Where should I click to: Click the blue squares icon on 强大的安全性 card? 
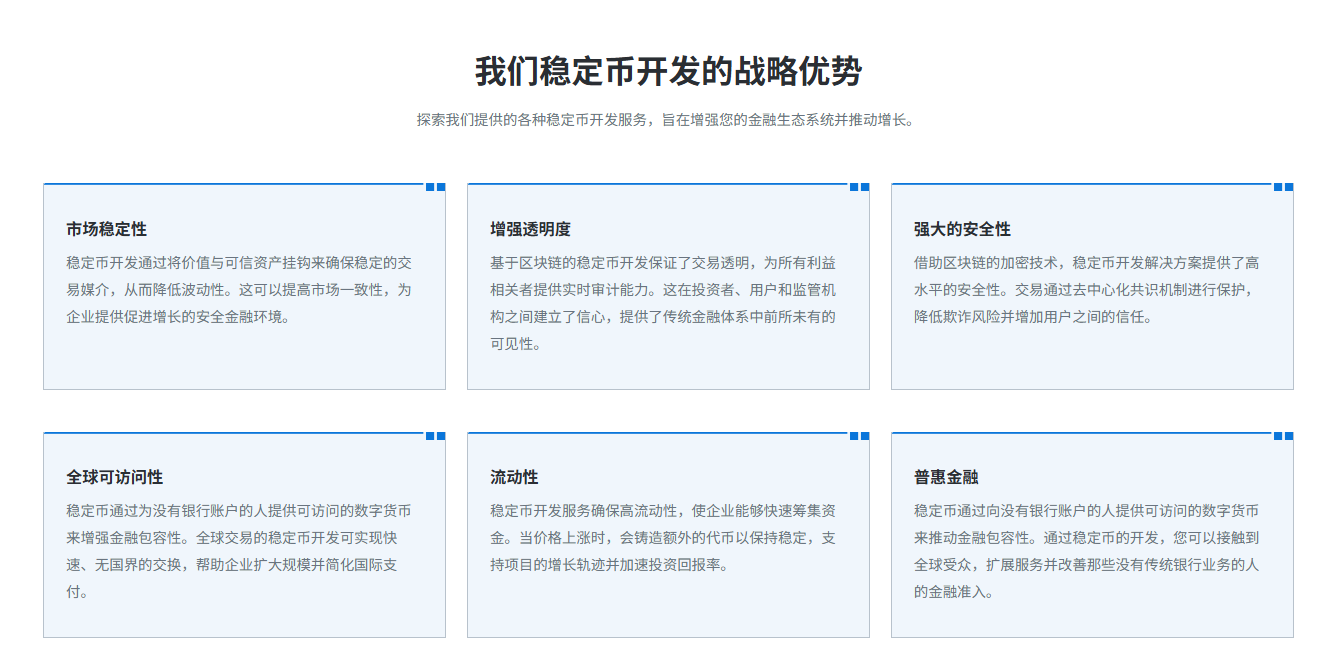(x=1283, y=187)
